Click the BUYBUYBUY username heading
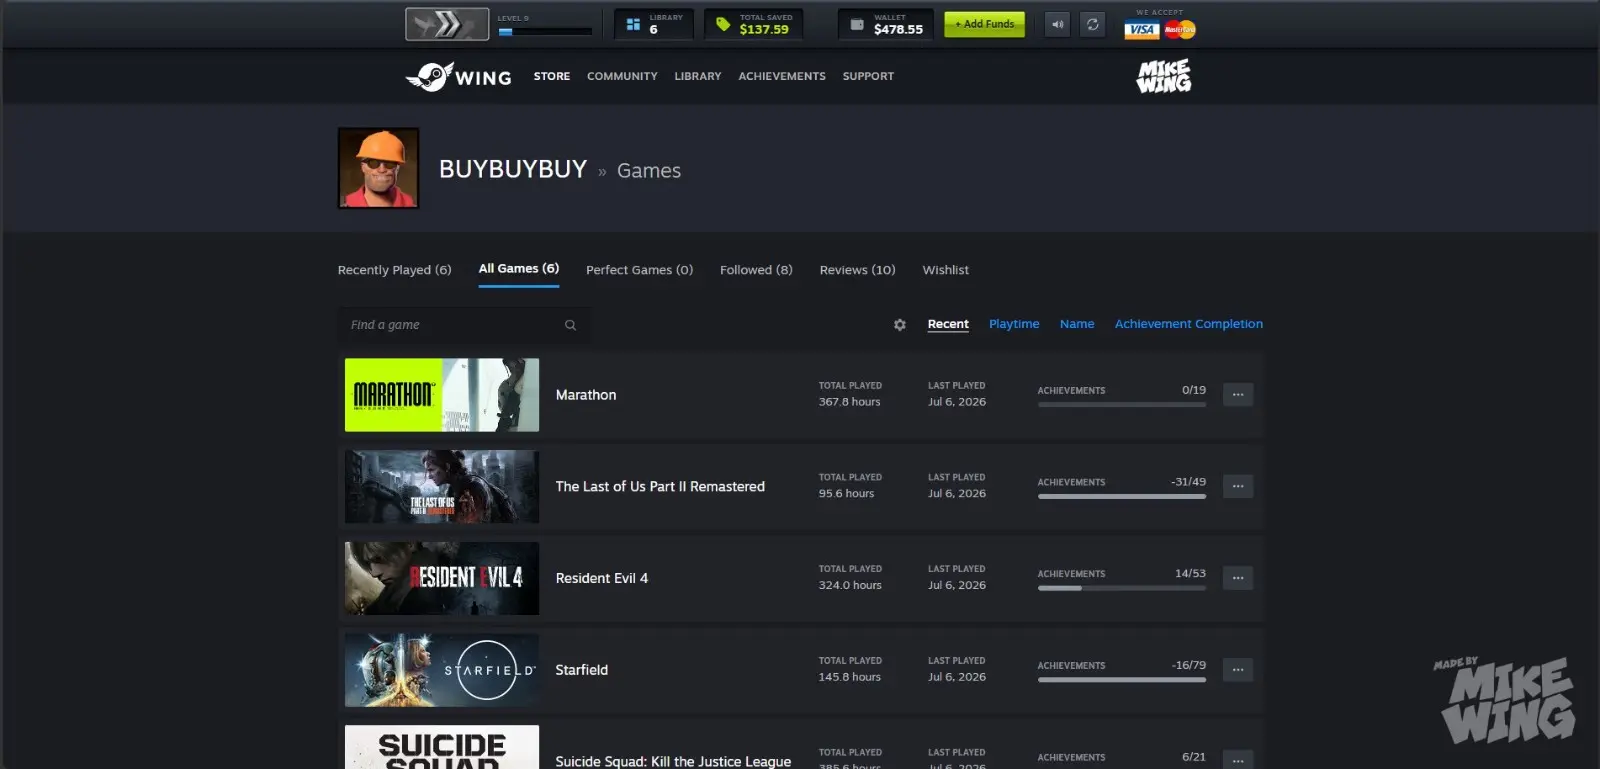Screen dimensions: 1600x769 [x=513, y=169]
